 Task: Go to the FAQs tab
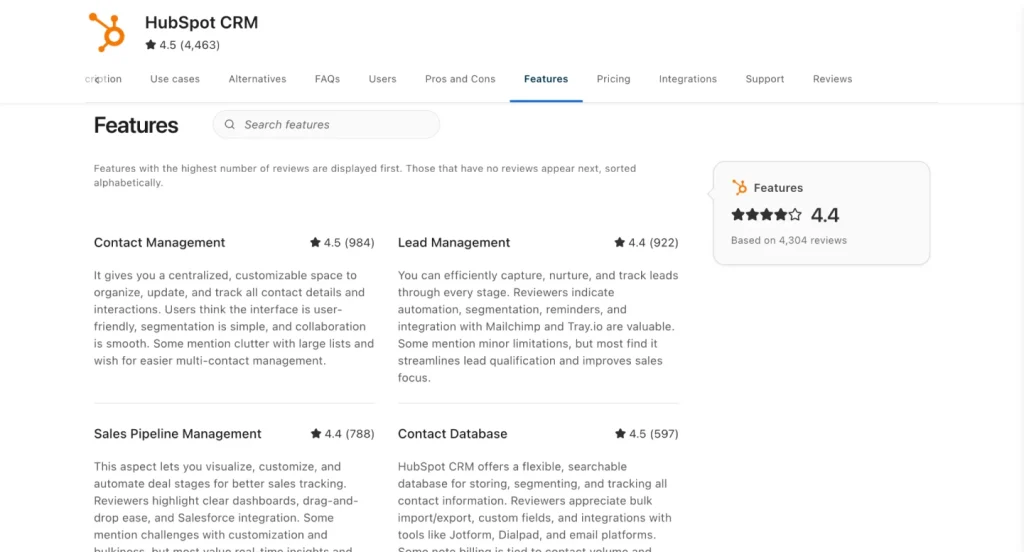pos(327,79)
